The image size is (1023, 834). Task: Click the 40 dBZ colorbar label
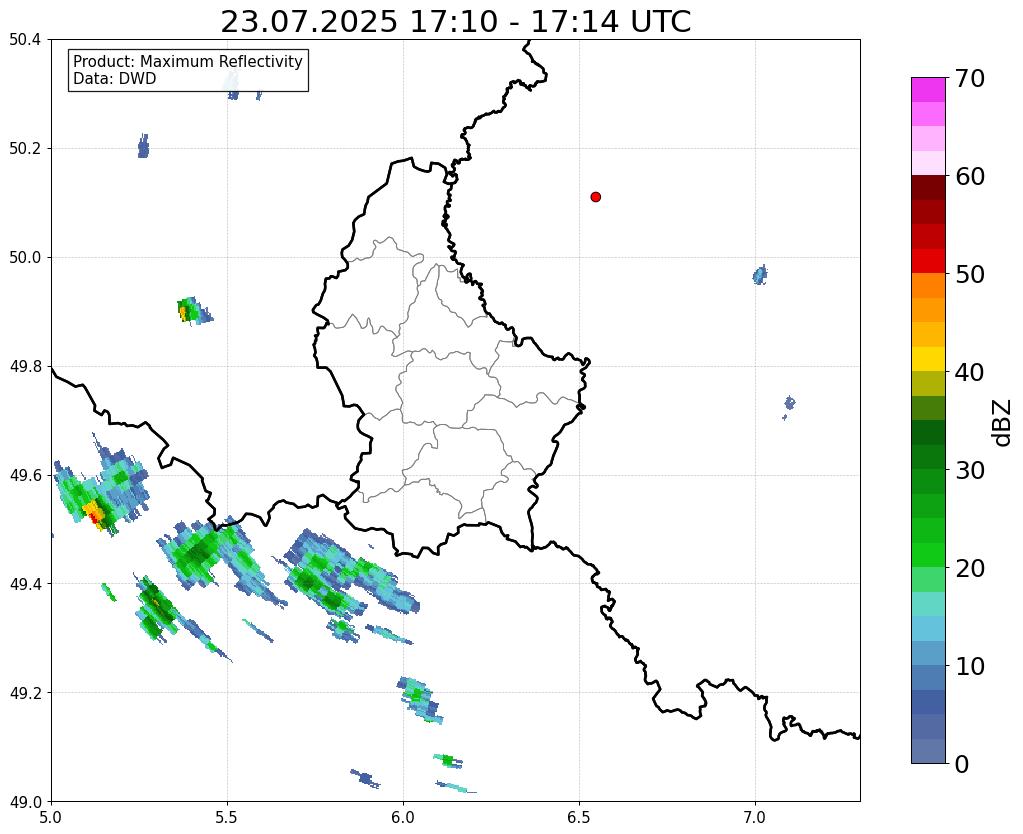coord(969,372)
